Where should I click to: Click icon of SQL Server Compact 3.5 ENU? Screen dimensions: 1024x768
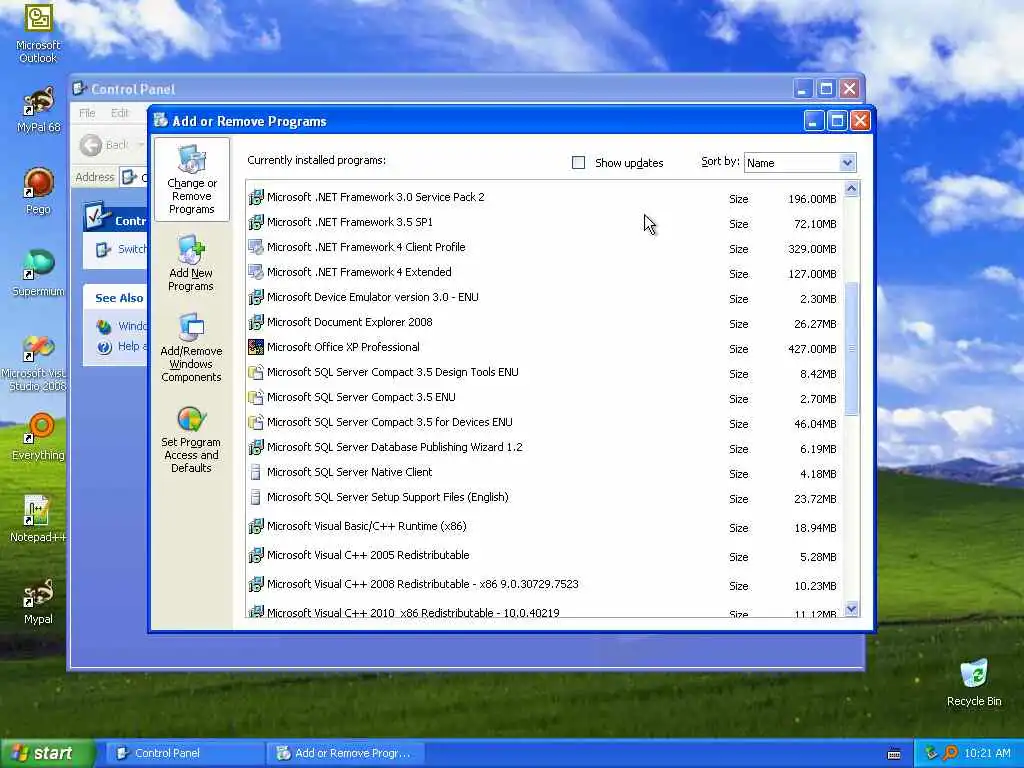click(256, 397)
